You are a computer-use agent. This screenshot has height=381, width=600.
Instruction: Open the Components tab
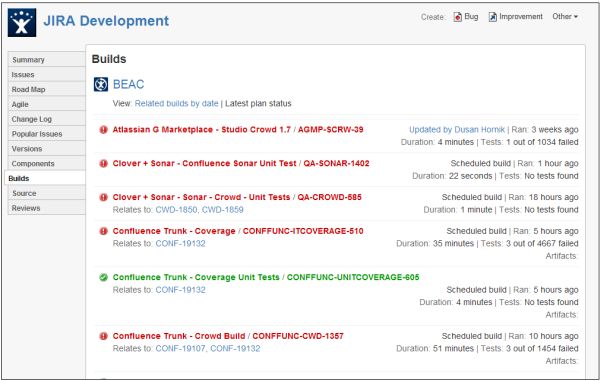coord(46,164)
